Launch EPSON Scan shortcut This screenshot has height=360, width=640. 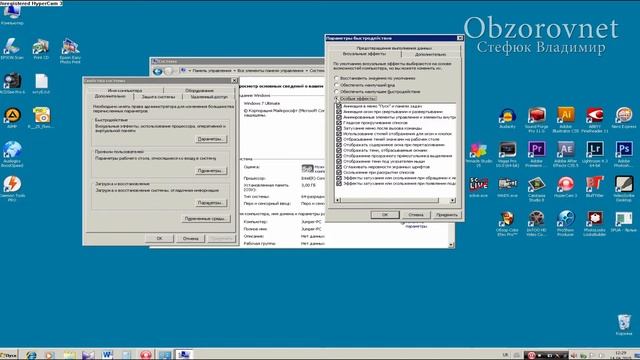[x=12, y=49]
